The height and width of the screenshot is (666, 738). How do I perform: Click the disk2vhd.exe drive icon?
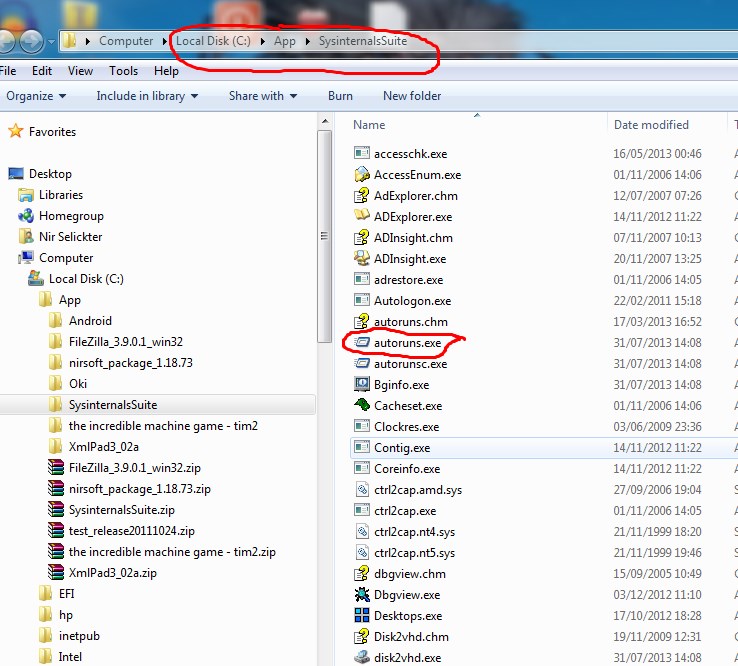[361, 657]
